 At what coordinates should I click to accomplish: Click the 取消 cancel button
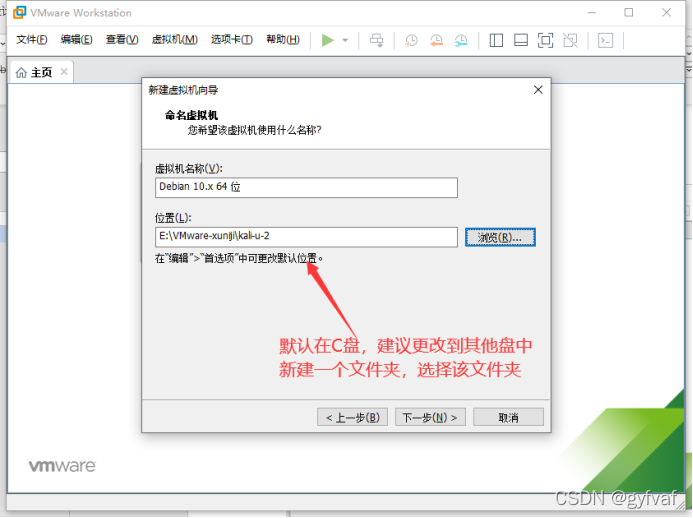[x=508, y=417]
